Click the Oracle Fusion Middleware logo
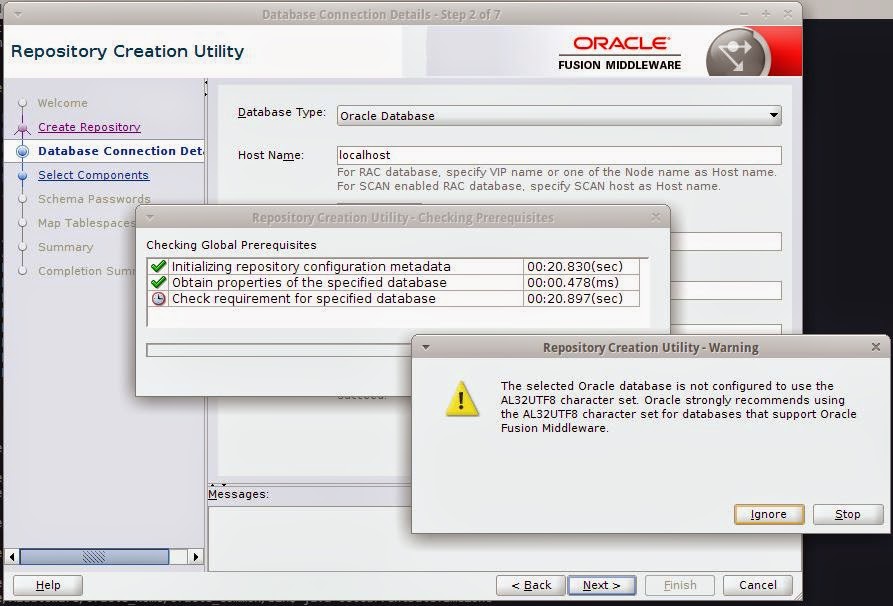893x606 pixels. 620,52
